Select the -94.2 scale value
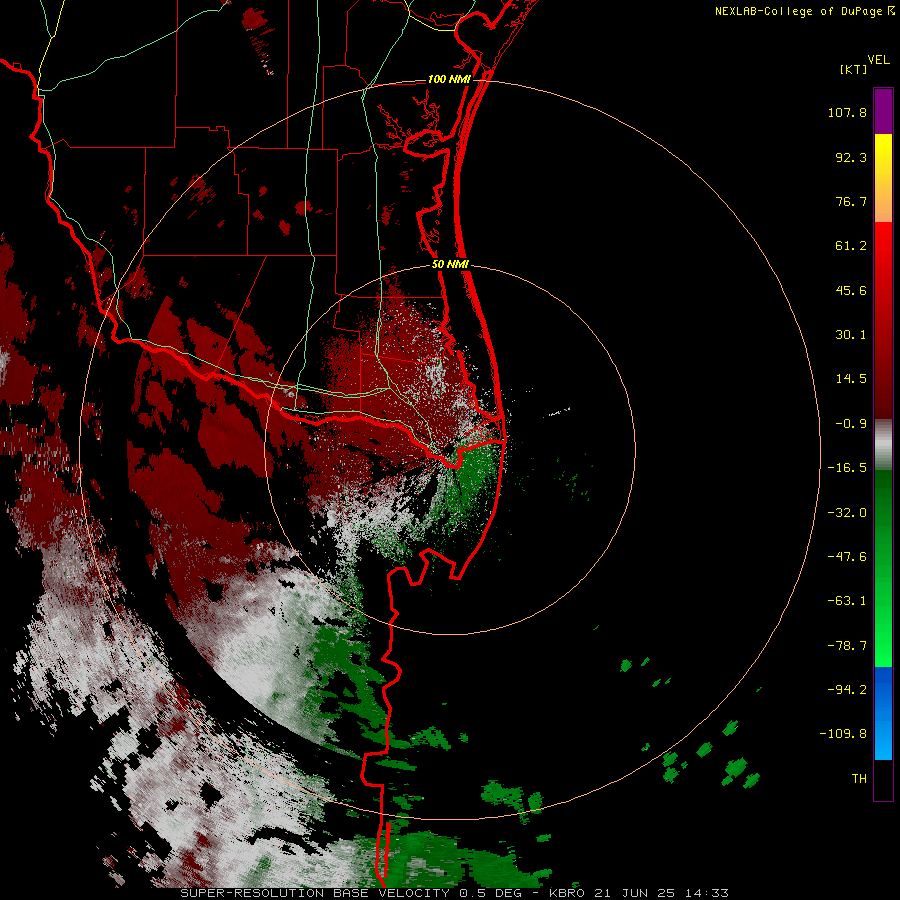Image resolution: width=900 pixels, height=900 pixels. [x=847, y=690]
